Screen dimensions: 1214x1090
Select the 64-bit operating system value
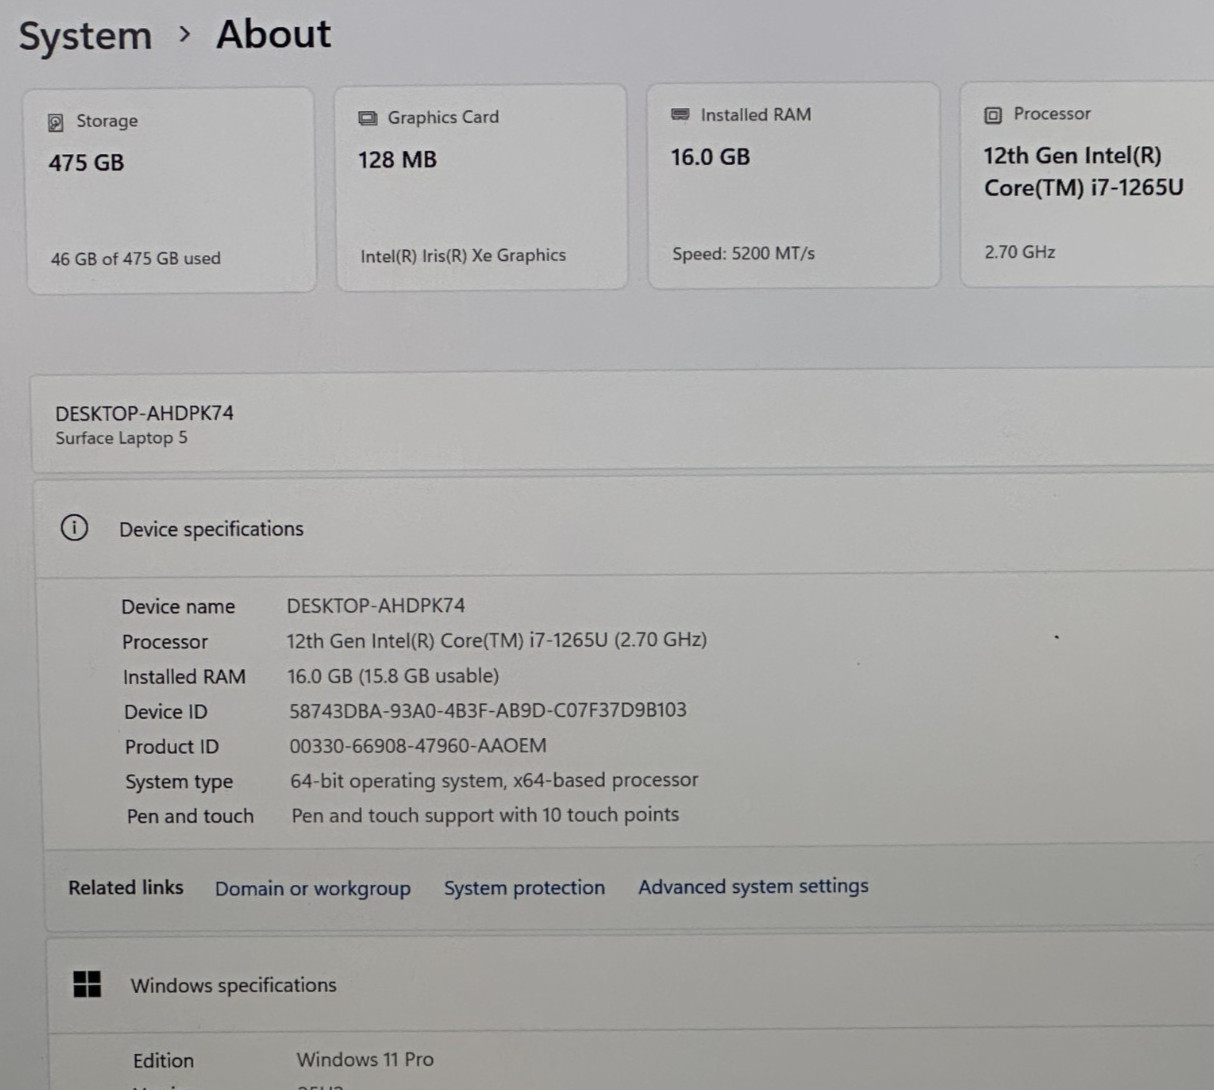click(494, 780)
